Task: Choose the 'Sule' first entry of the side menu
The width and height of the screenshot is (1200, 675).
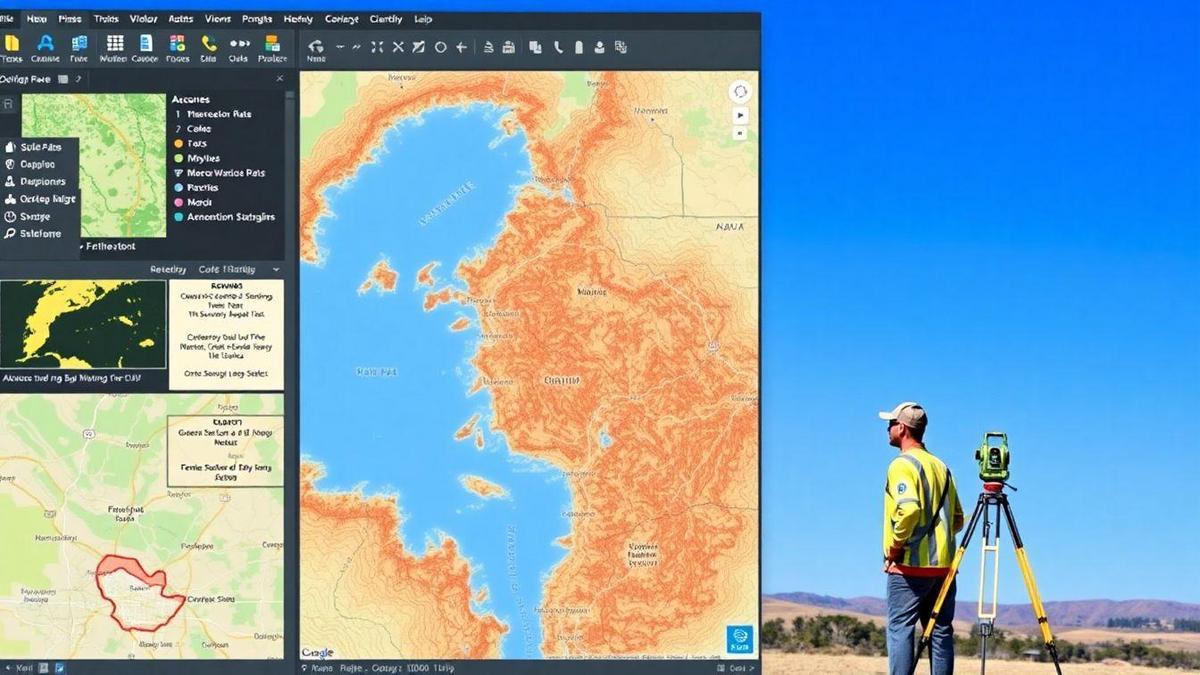Action: pos(33,147)
